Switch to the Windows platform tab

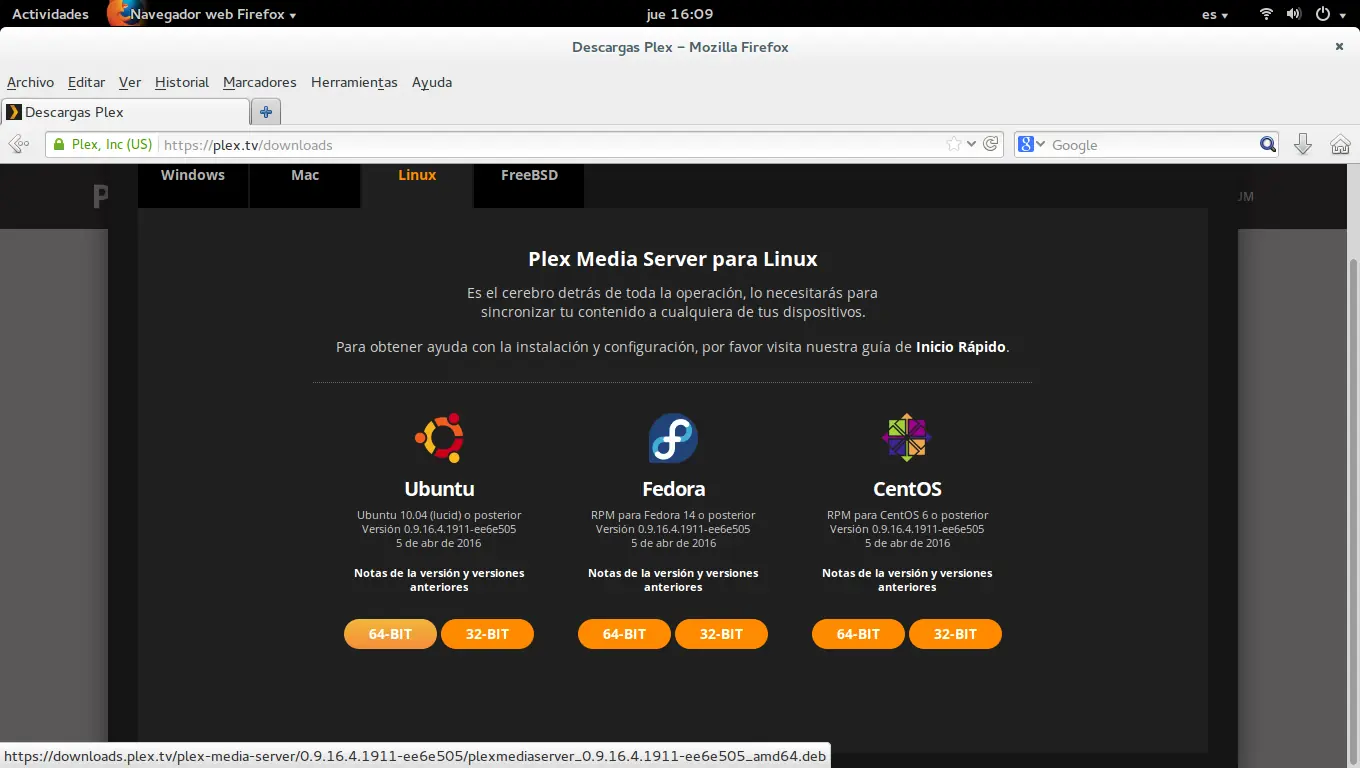click(193, 185)
